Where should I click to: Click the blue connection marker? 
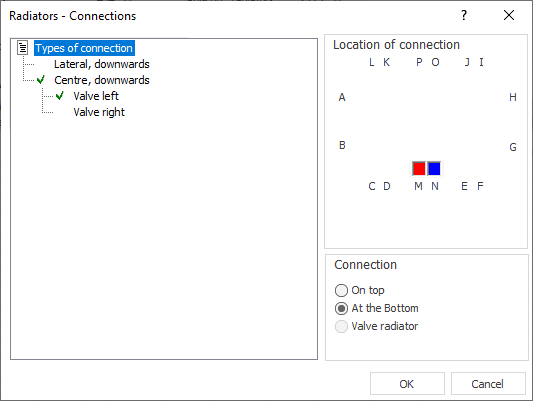(x=434, y=169)
